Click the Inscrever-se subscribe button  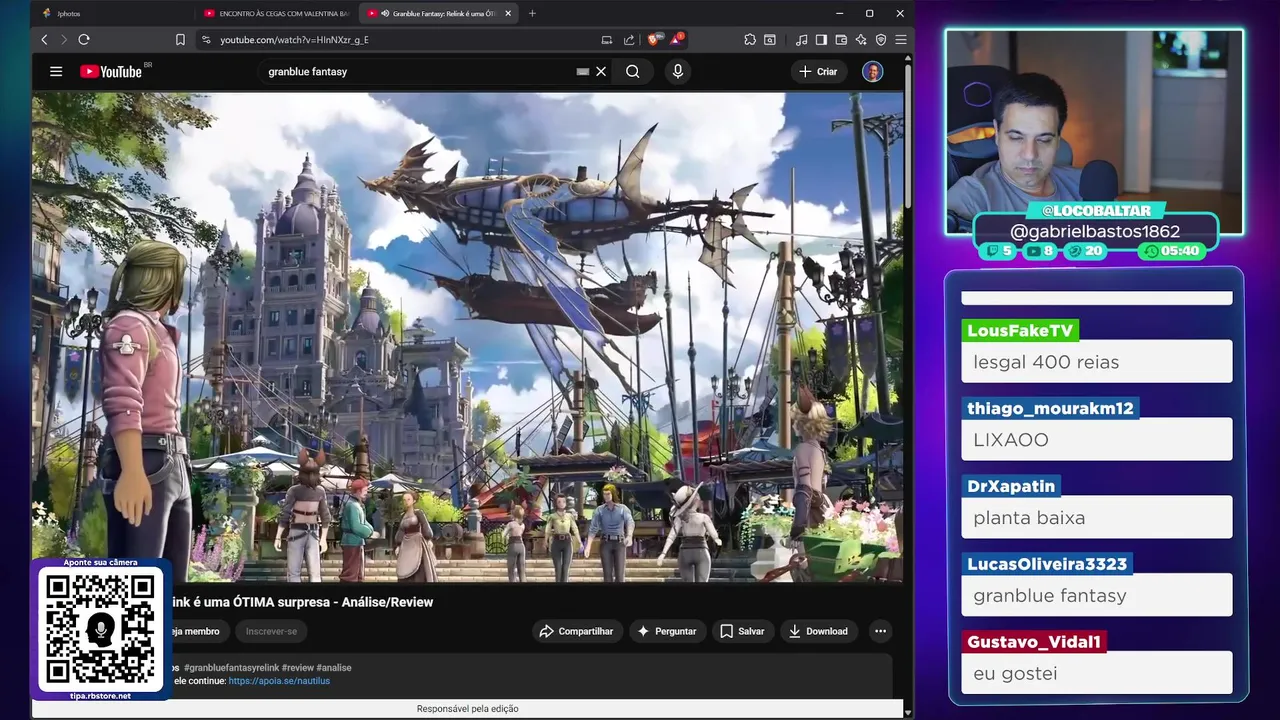[x=271, y=631]
